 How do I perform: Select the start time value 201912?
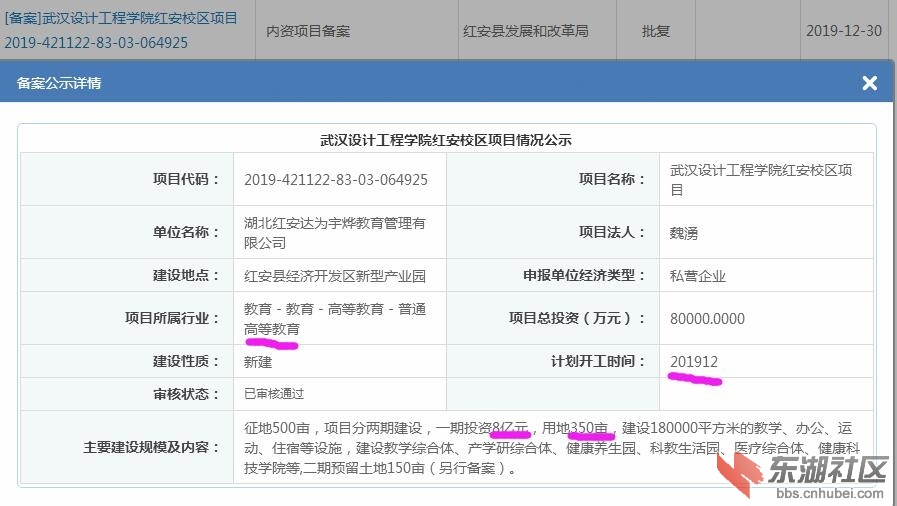point(693,361)
